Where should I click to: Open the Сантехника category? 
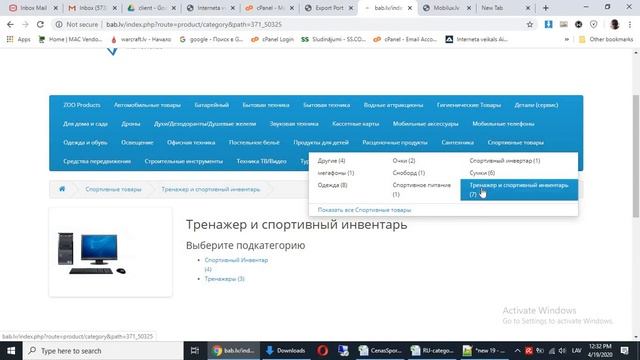pos(458,142)
